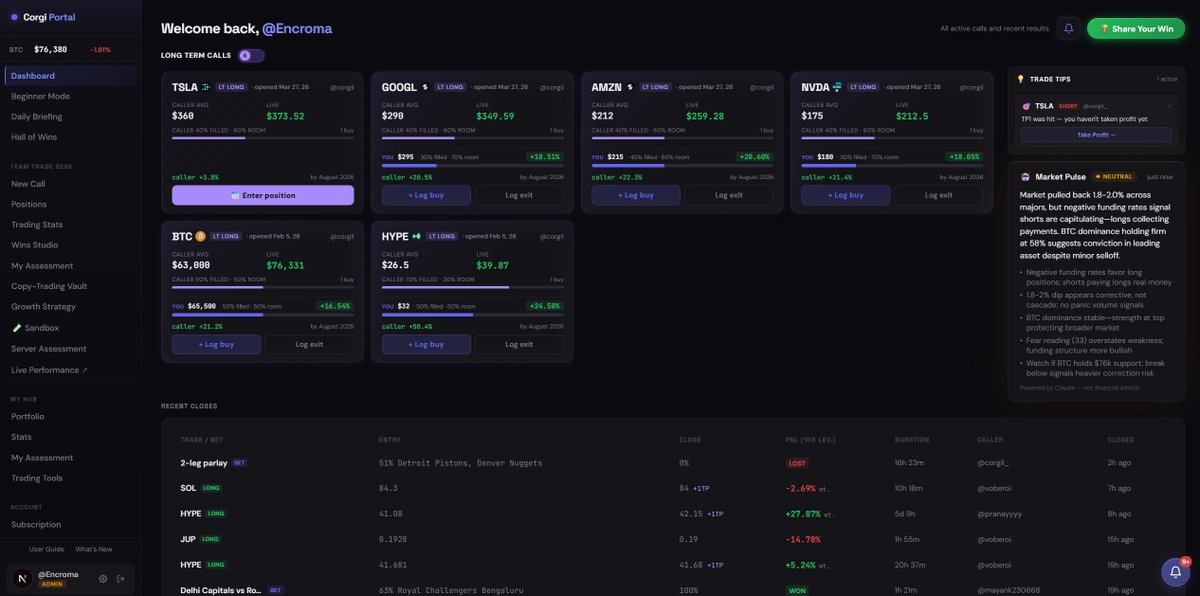
Task: Log exit on AMZN card
Action: point(729,195)
